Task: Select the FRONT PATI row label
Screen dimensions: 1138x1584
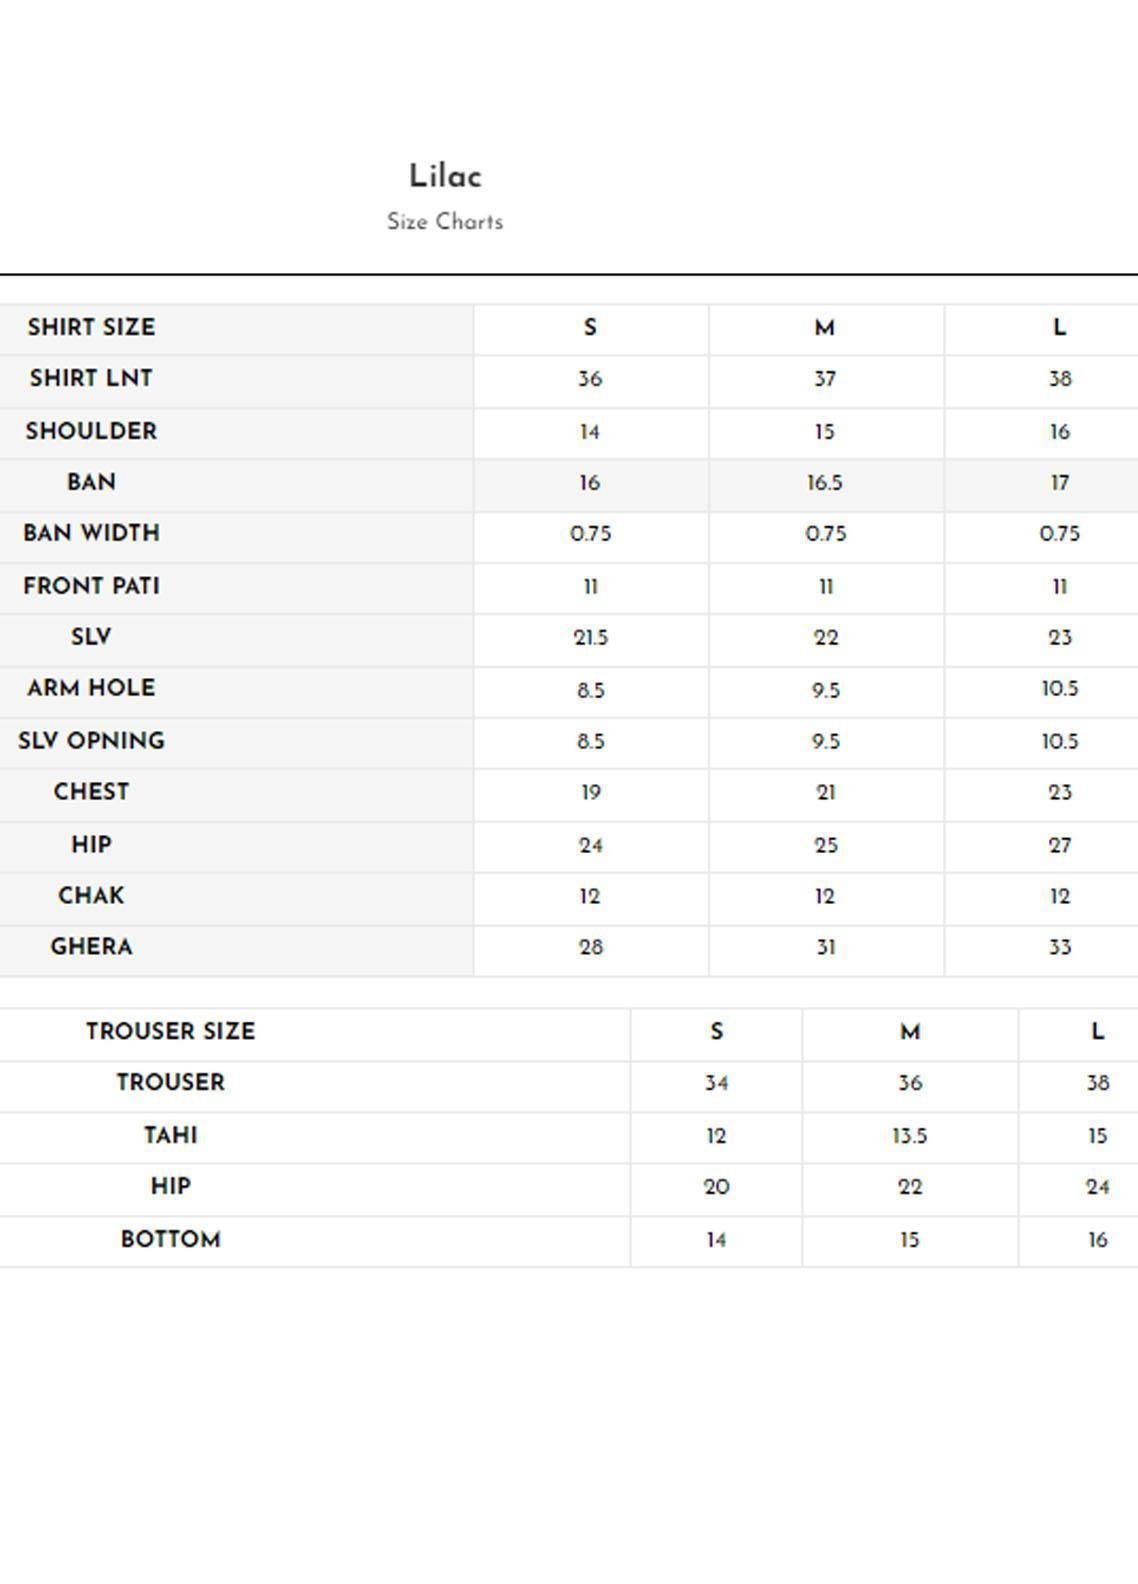Action: [x=91, y=586]
